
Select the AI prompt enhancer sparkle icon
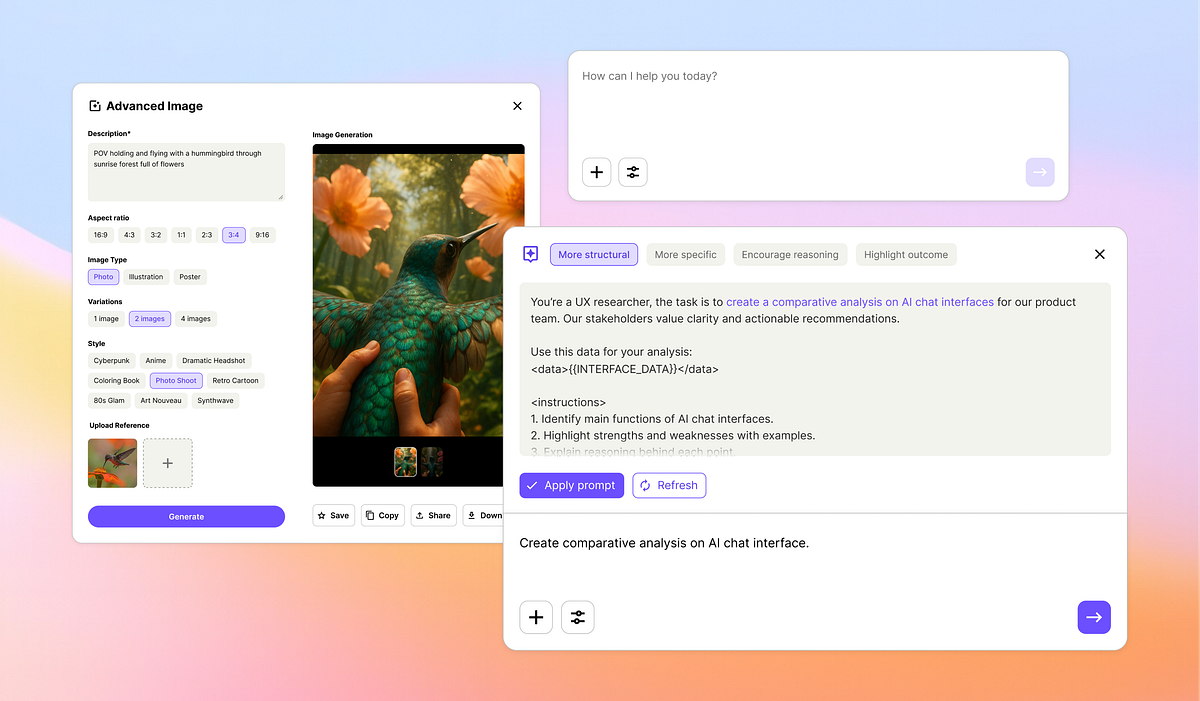[x=531, y=254]
